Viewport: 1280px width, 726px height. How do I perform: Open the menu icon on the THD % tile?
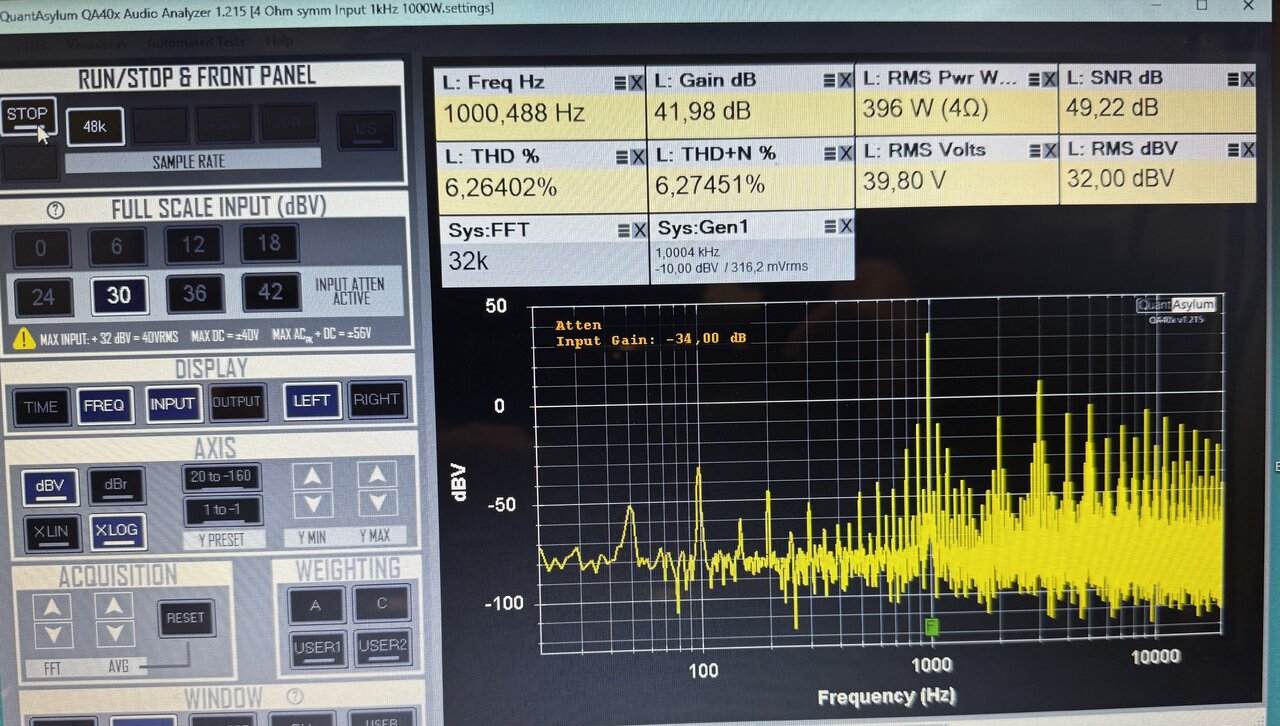(620, 156)
